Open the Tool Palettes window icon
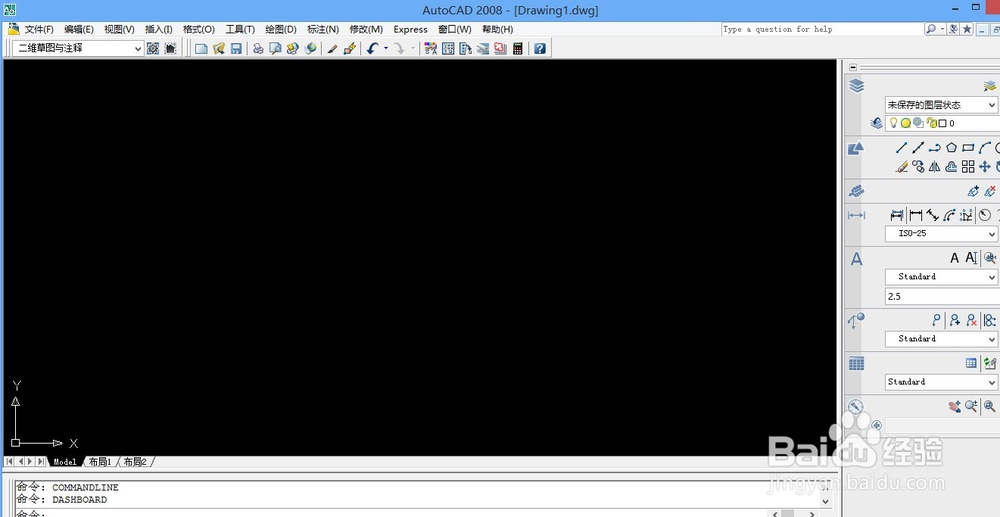 (466, 48)
